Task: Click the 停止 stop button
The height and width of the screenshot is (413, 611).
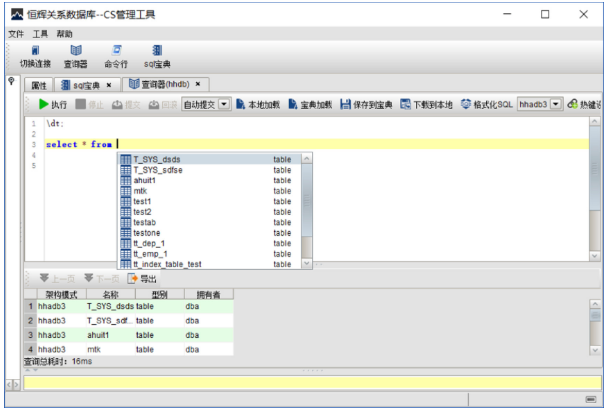Action: click(90, 104)
